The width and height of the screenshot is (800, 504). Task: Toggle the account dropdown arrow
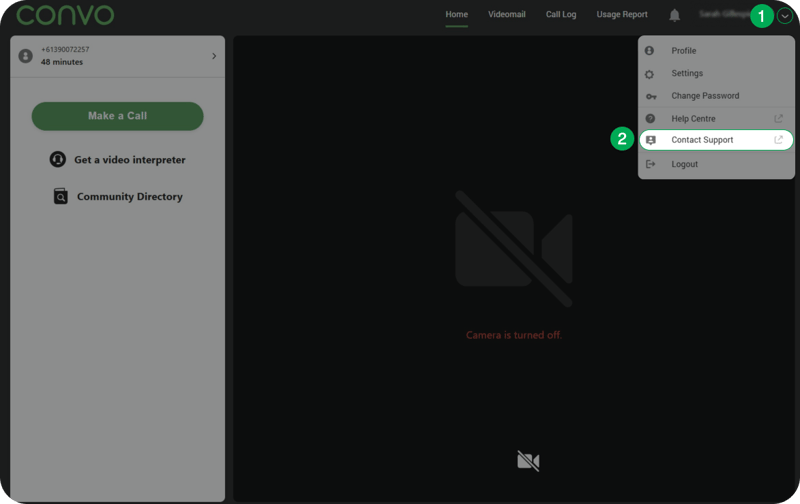click(x=785, y=16)
